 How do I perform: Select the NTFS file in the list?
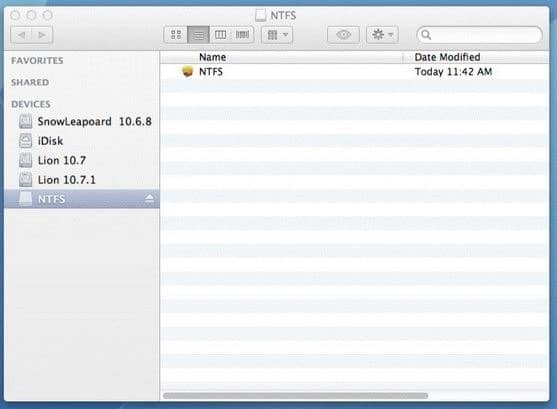point(354,72)
